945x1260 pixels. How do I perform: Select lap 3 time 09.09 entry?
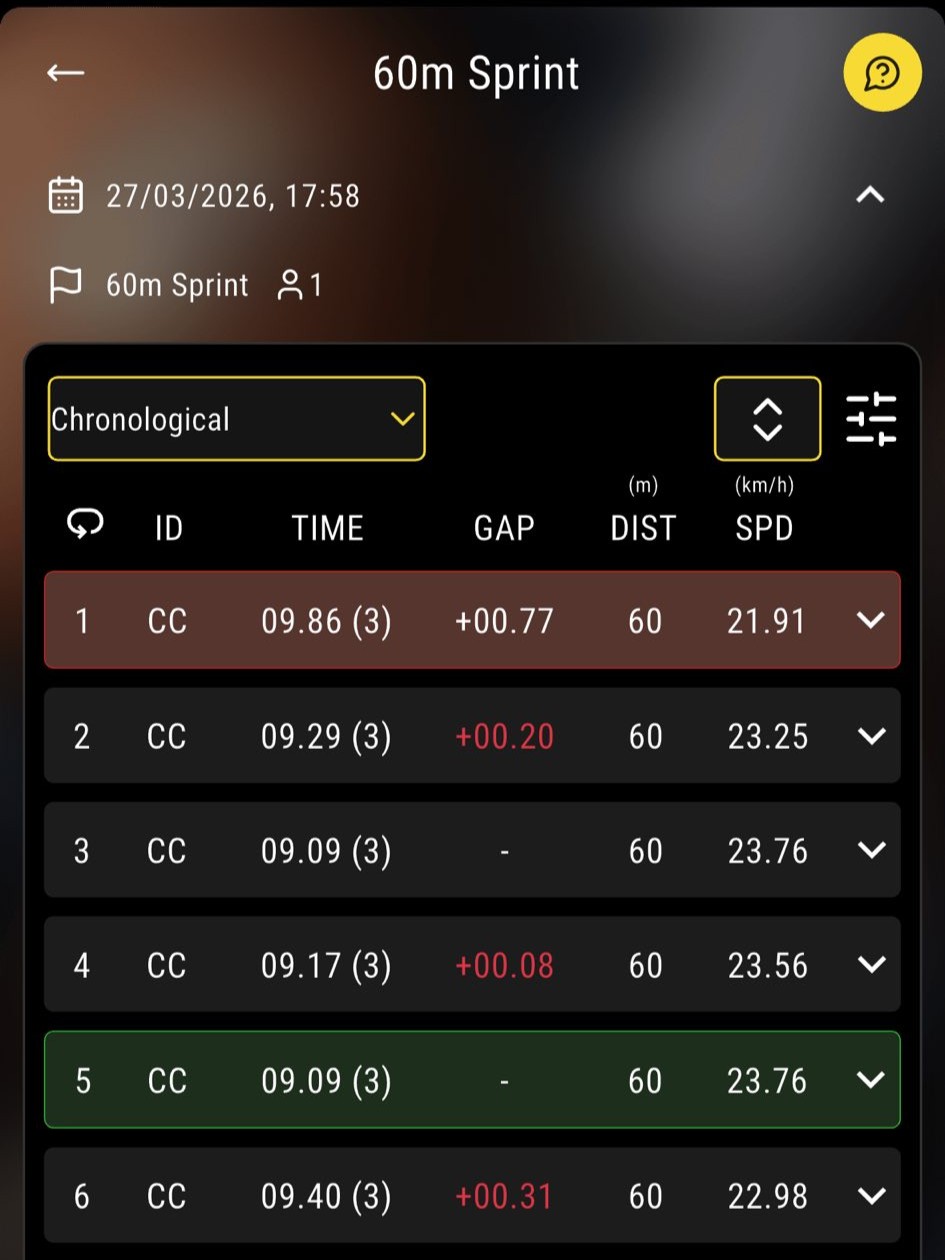tap(326, 851)
